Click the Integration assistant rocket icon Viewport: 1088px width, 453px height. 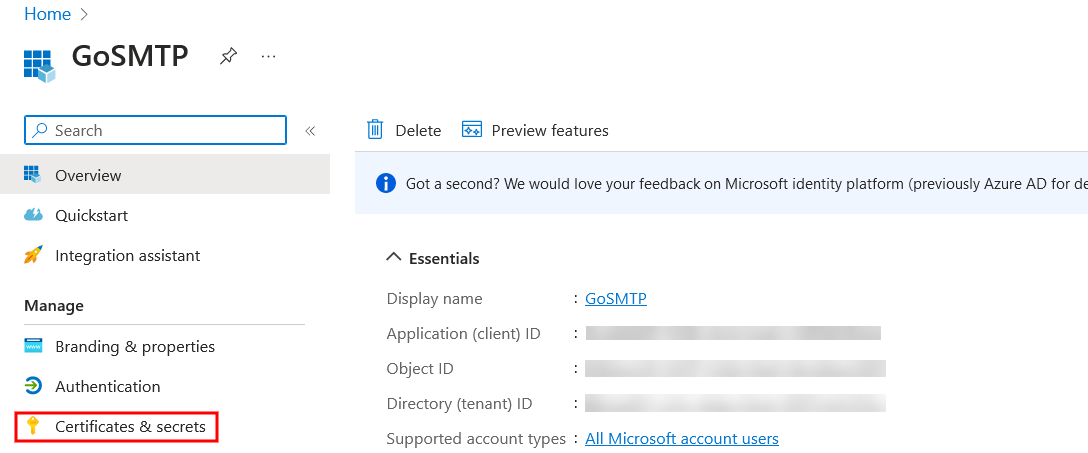click(x=33, y=255)
